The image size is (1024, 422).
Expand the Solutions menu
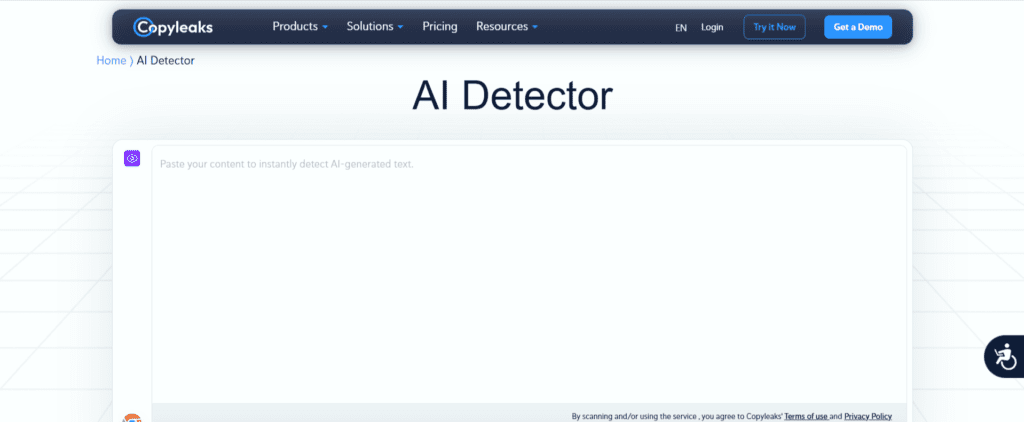click(375, 27)
